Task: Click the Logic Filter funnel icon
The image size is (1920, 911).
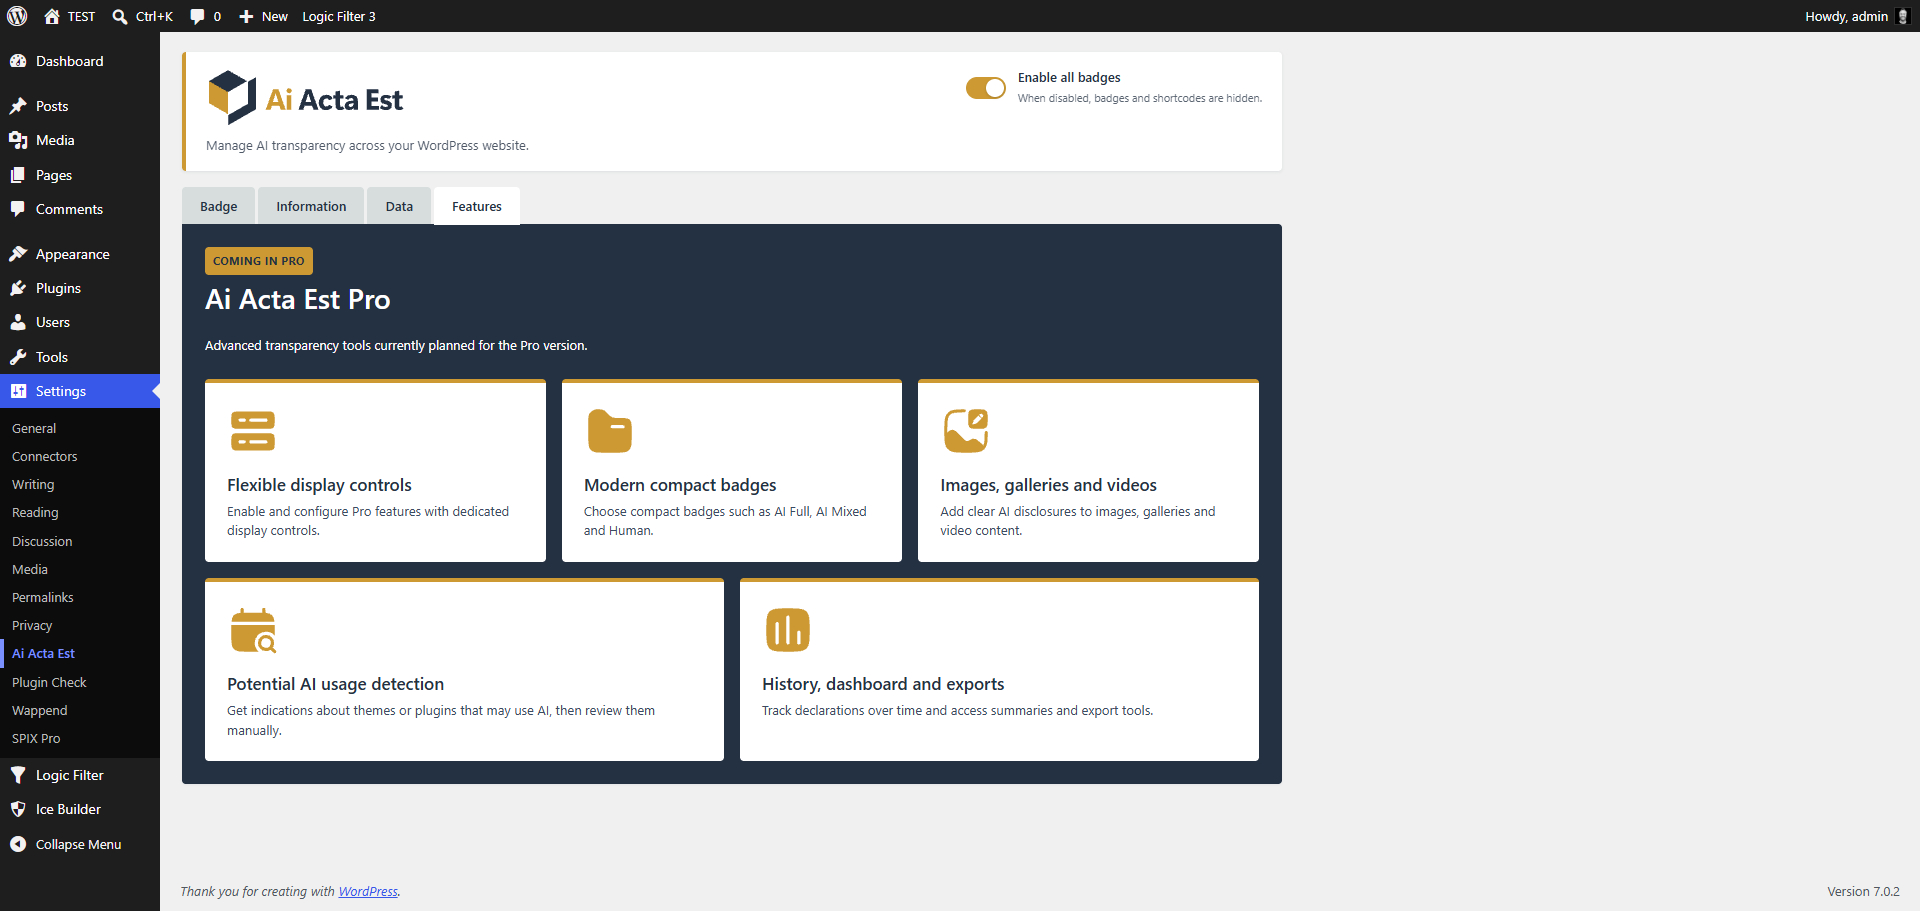Action: 18,775
